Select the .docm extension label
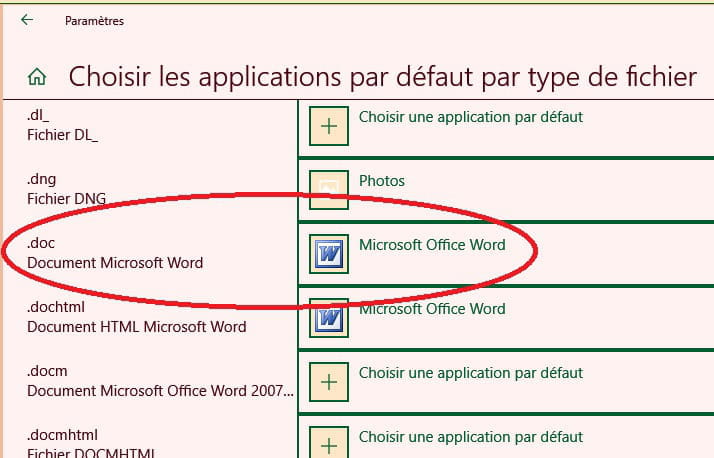The height and width of the screenshot is (458, 714). pyautogui.click(x=47, y=371)
